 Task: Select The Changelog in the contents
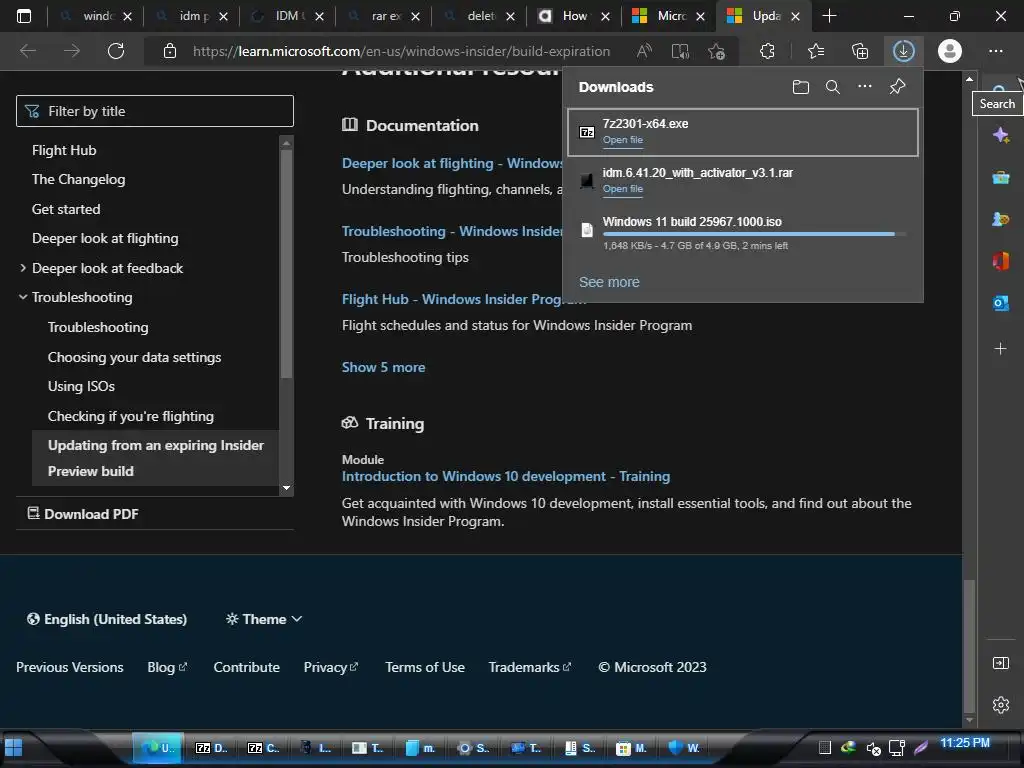[x=78, y=179]
